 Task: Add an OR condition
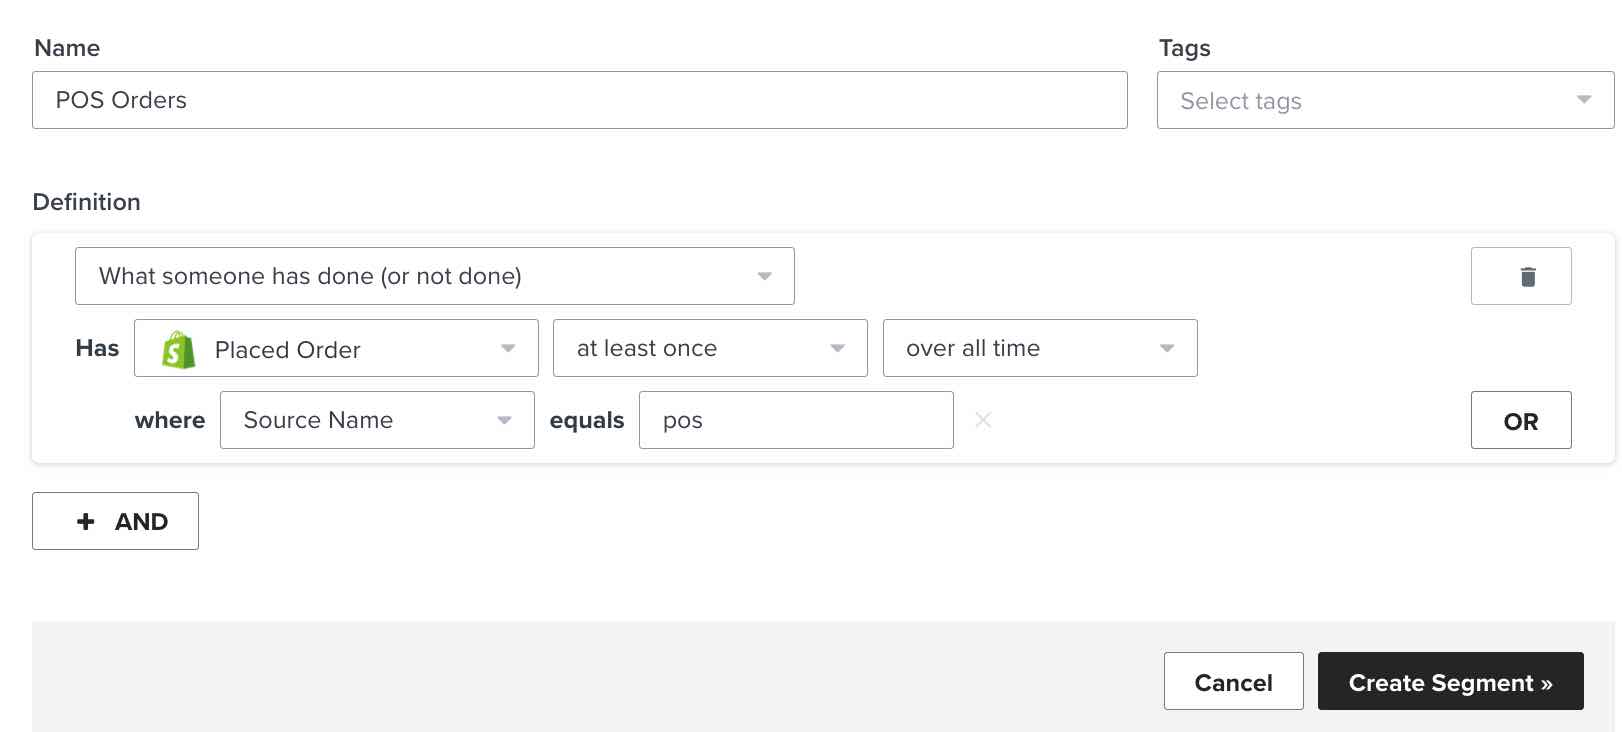pyautogui.click(x=1521, y=421)
